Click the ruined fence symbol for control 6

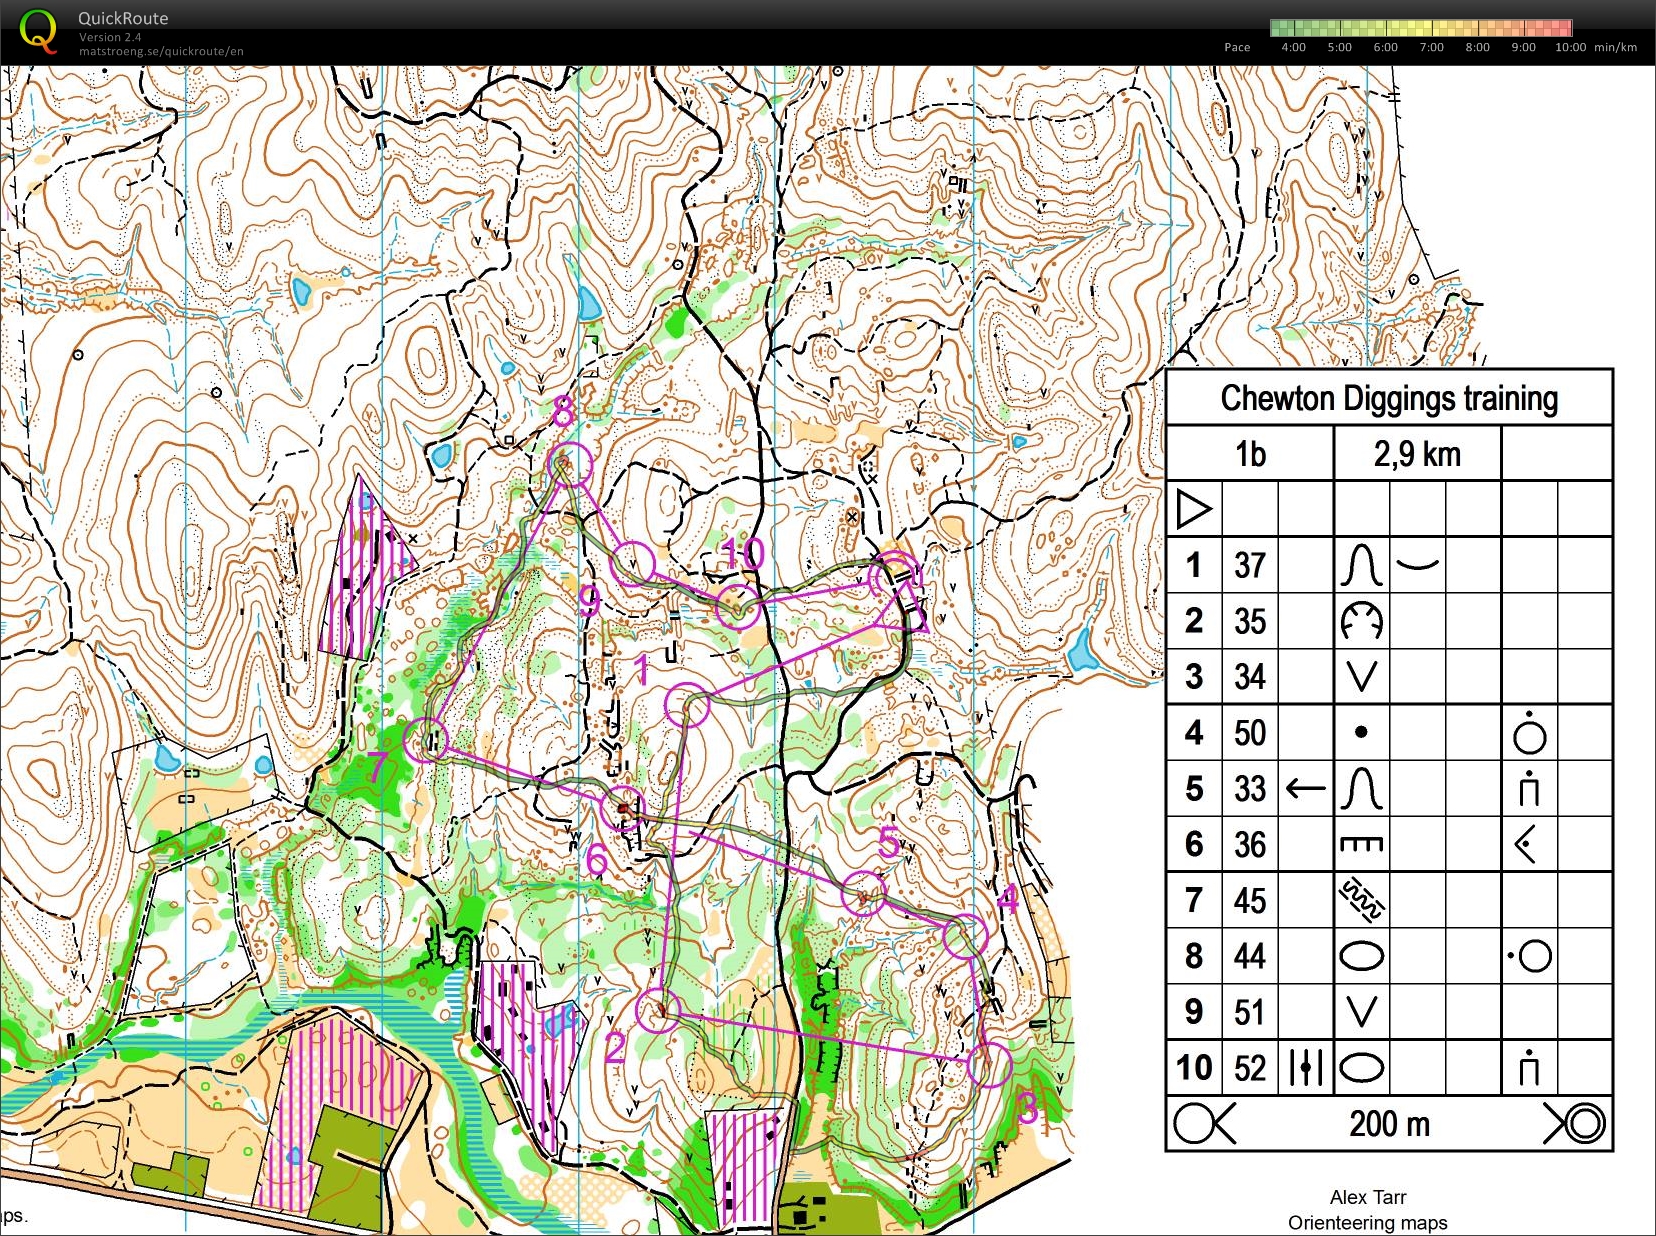1363,844
